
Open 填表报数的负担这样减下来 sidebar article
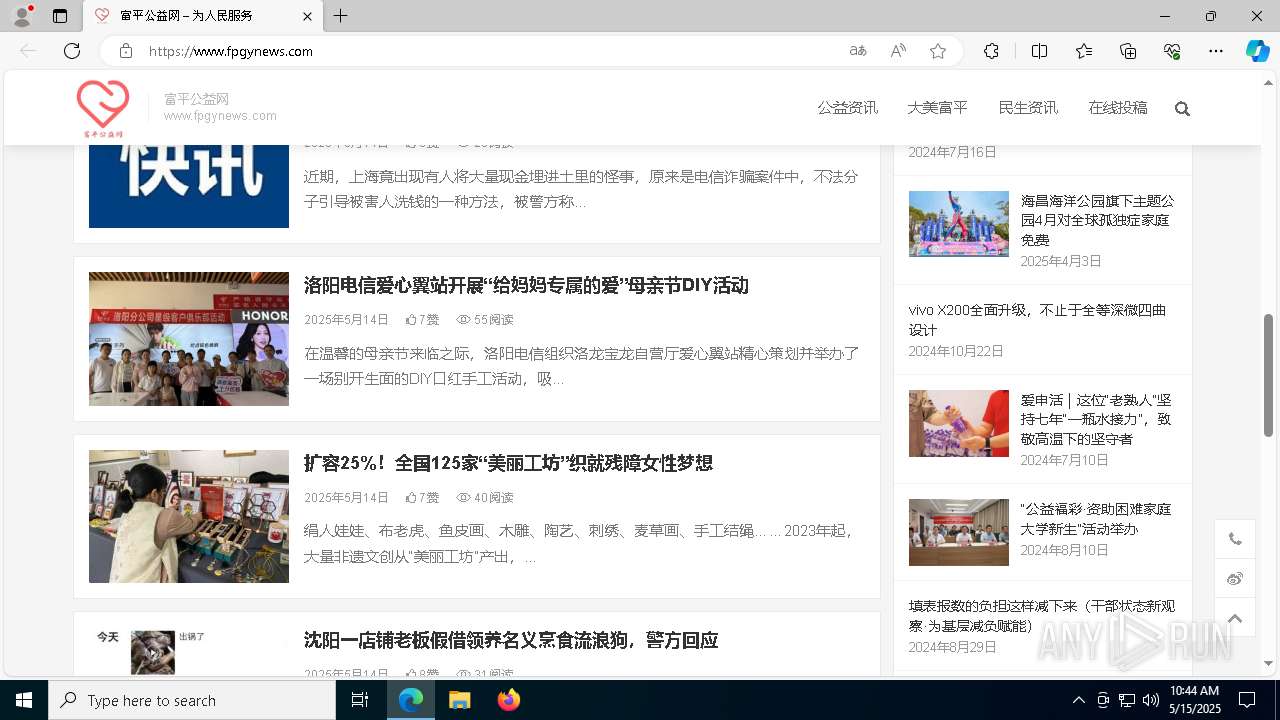tap(1041, 616)
